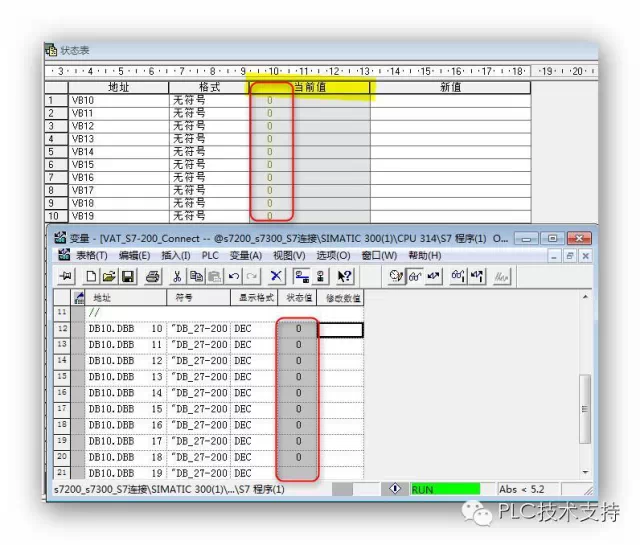Click the comment row 11 with //

click(x=224, y=313)
